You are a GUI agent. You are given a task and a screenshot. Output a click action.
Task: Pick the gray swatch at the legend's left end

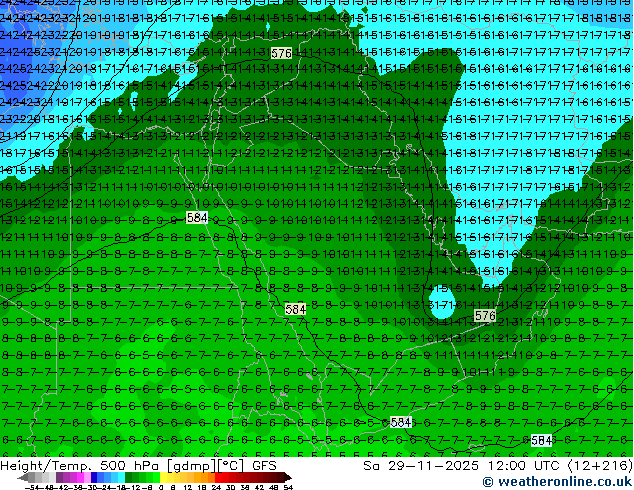click(24, 477)
